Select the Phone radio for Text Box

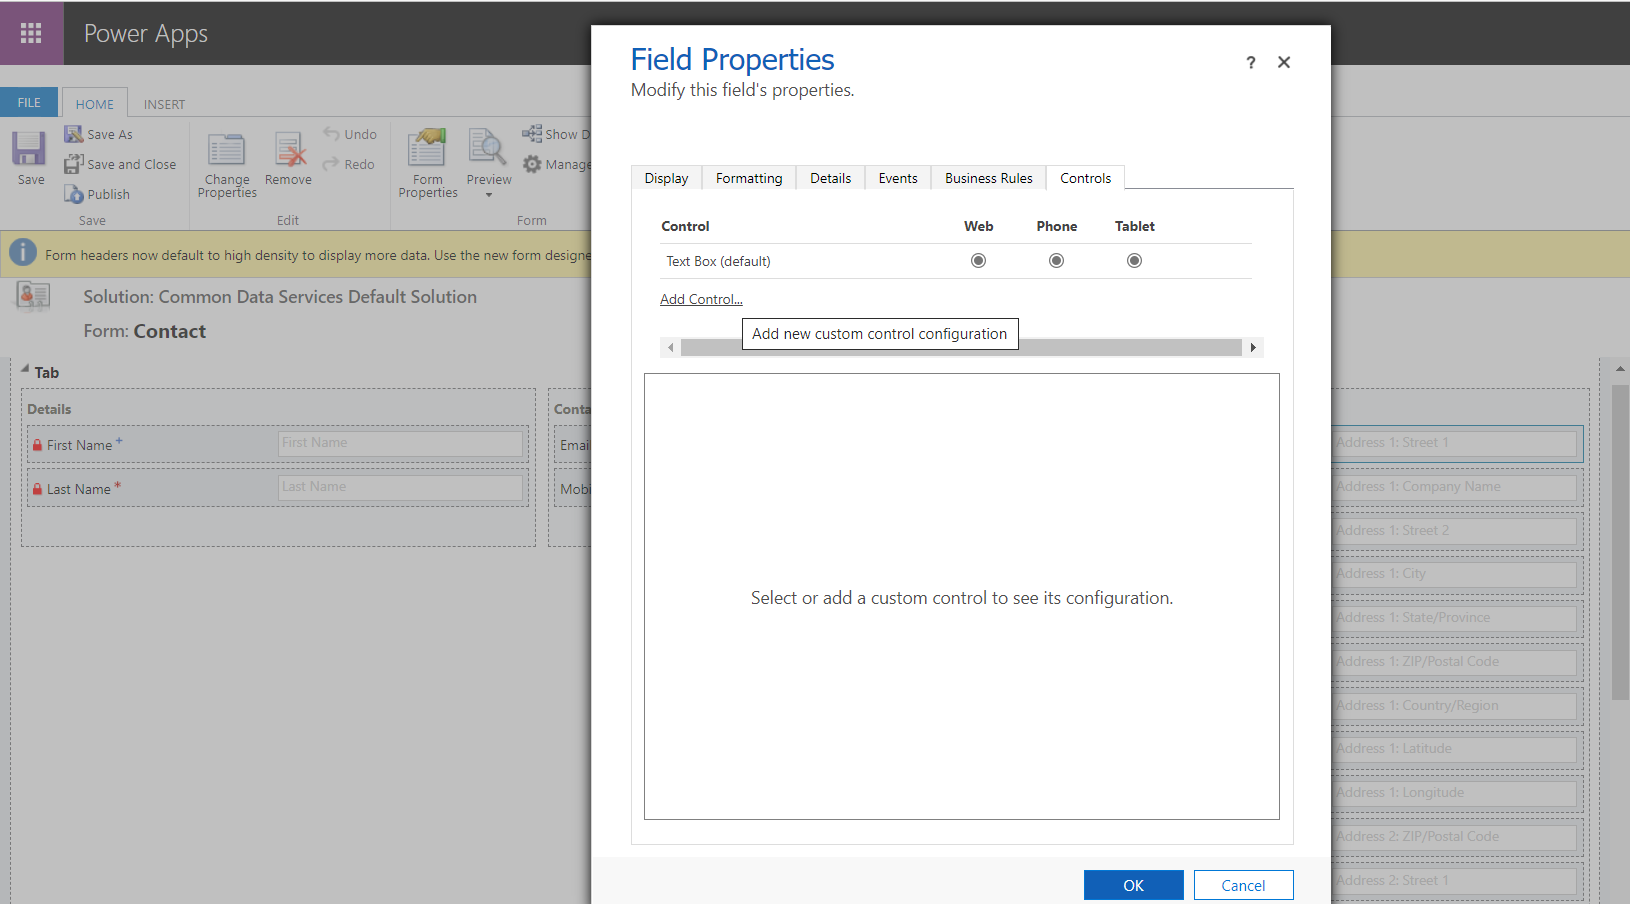(1056, 260)
